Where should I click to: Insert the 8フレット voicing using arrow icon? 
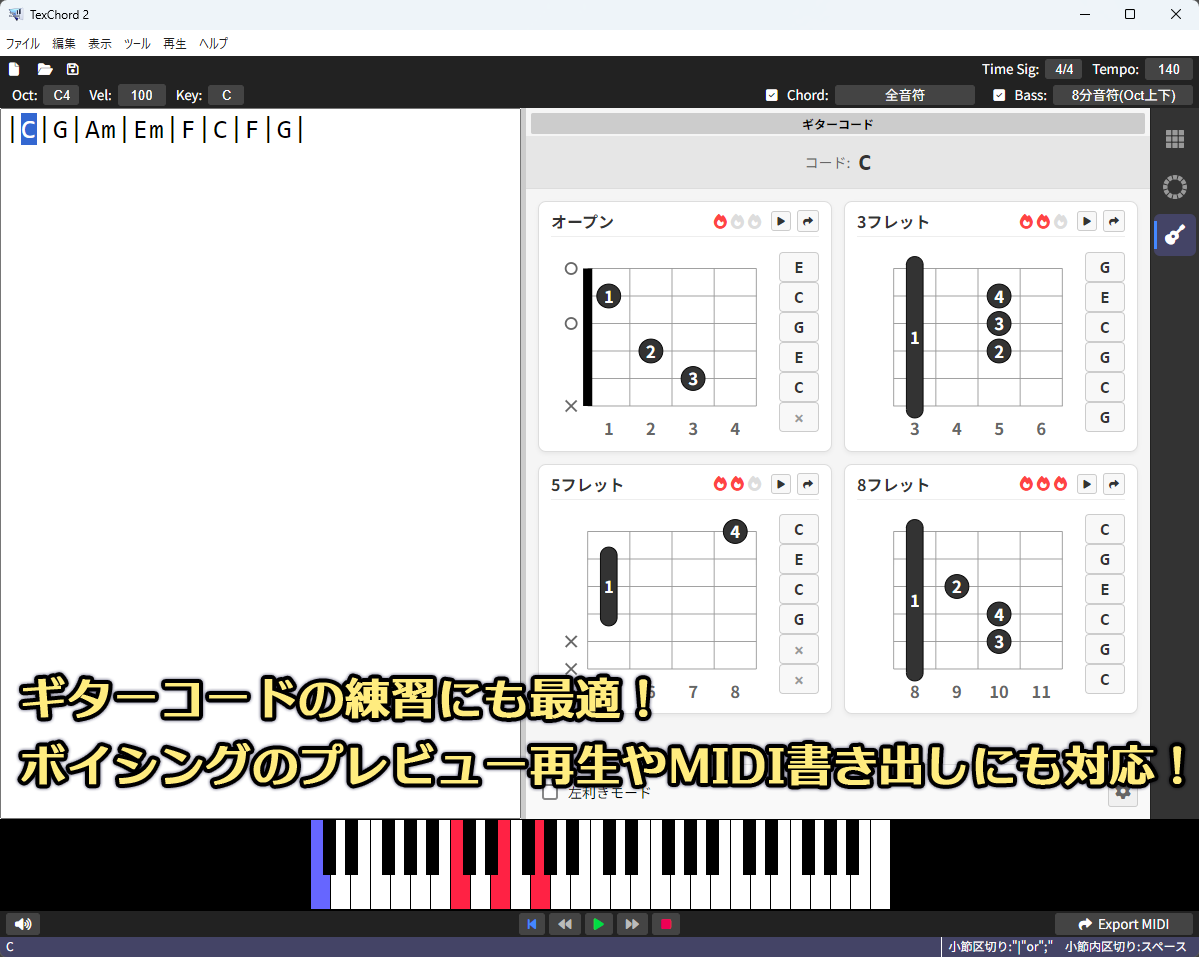1114,484
